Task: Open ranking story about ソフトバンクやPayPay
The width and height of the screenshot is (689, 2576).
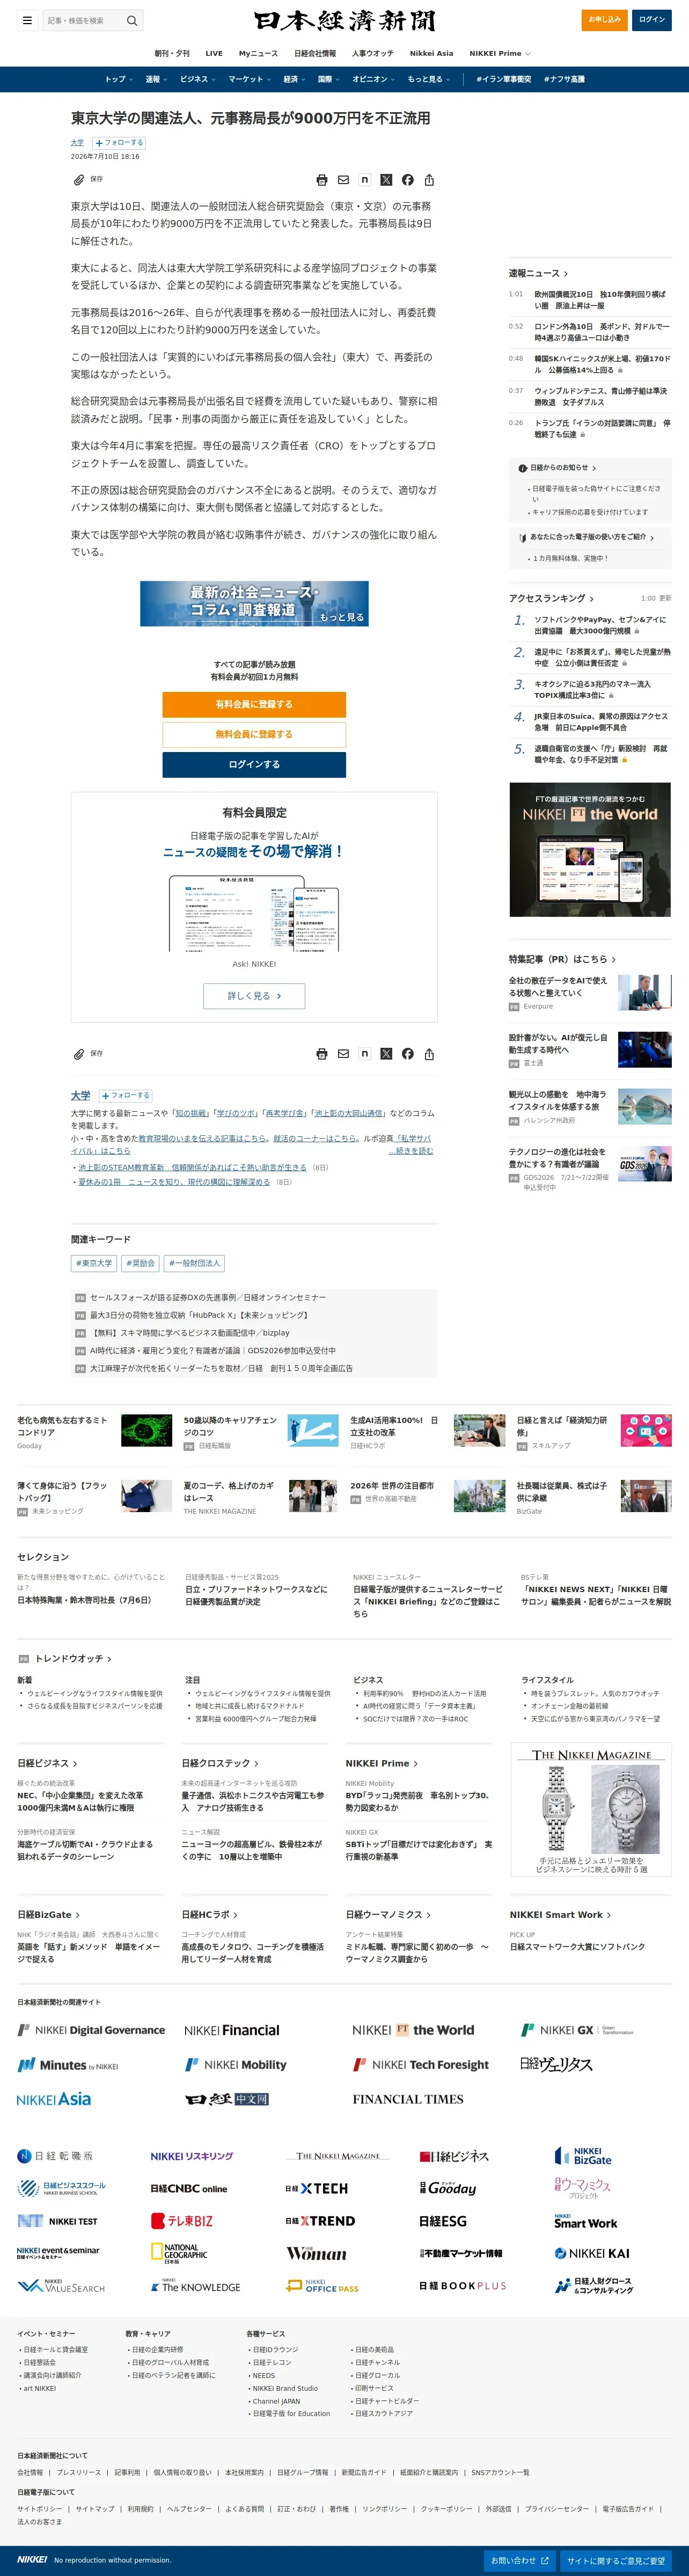Action: coord(600,625)
